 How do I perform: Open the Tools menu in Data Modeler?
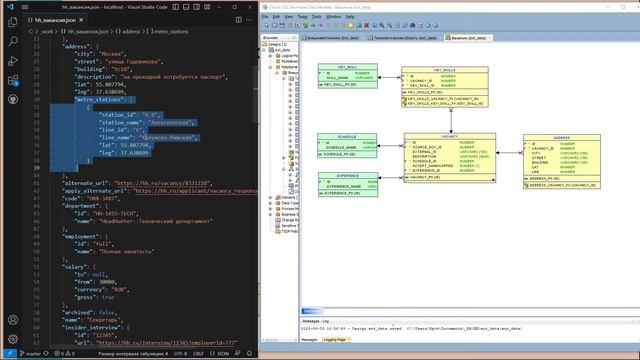click(x=317, y=17)
